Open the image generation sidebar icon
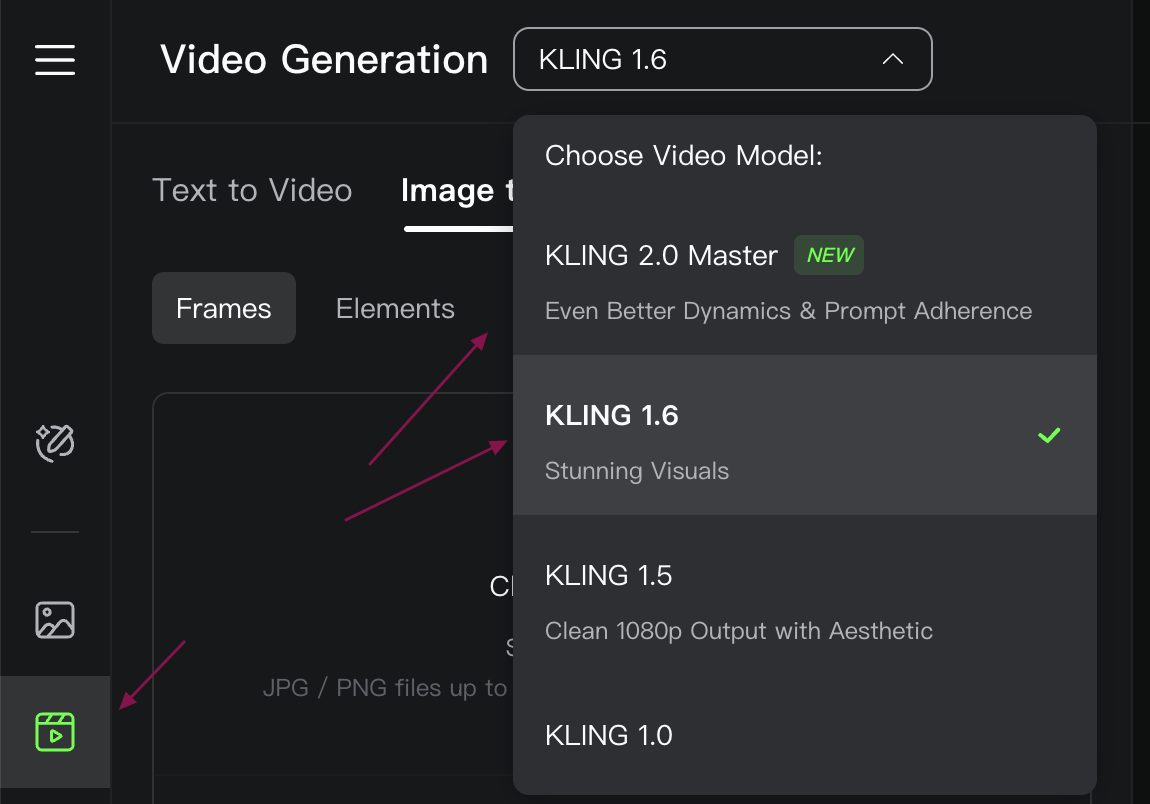The image size is (1150, 804). click(x=55, y=620)
